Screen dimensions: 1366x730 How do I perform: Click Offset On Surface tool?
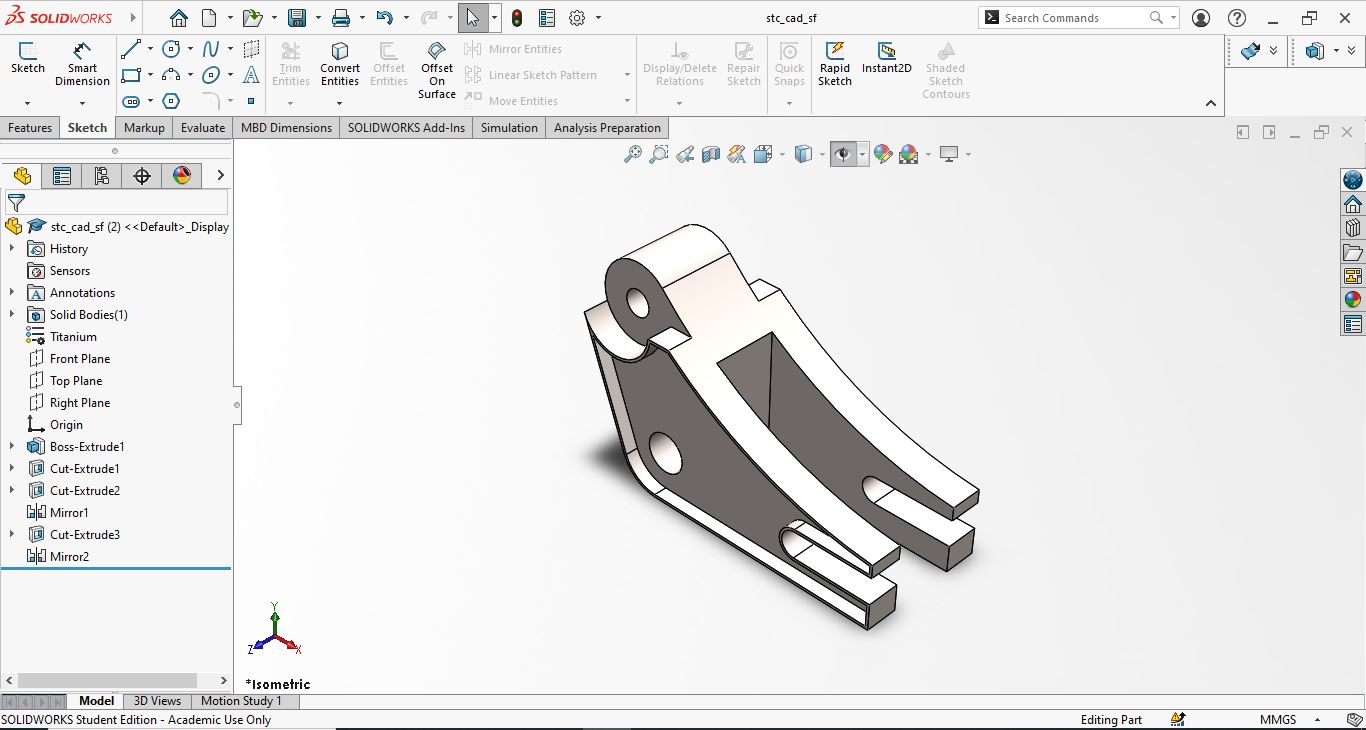point(437,70)
